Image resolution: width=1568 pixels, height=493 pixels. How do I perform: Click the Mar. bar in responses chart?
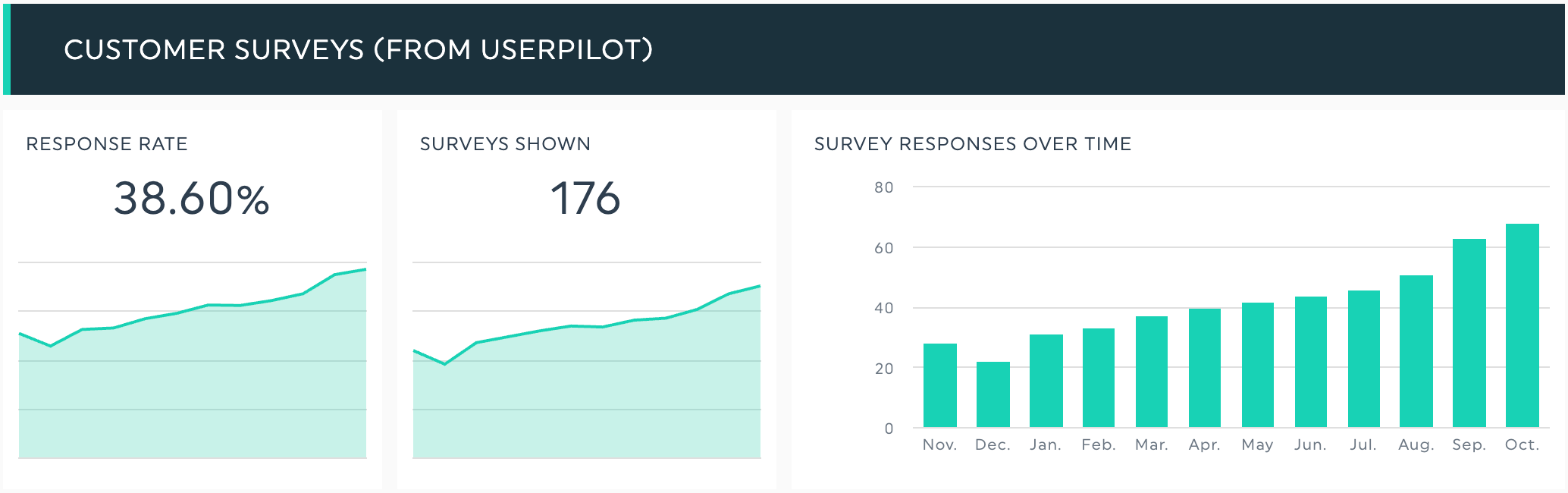1152,372
